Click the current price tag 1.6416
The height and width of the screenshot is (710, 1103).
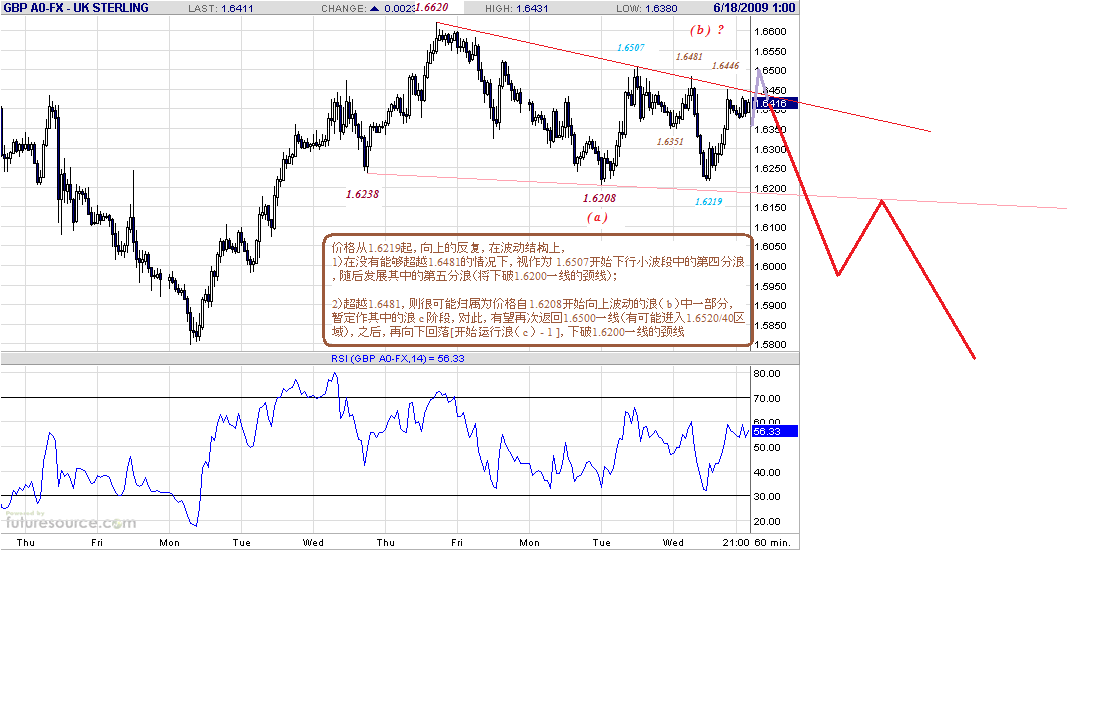click(x=774, y=103)
